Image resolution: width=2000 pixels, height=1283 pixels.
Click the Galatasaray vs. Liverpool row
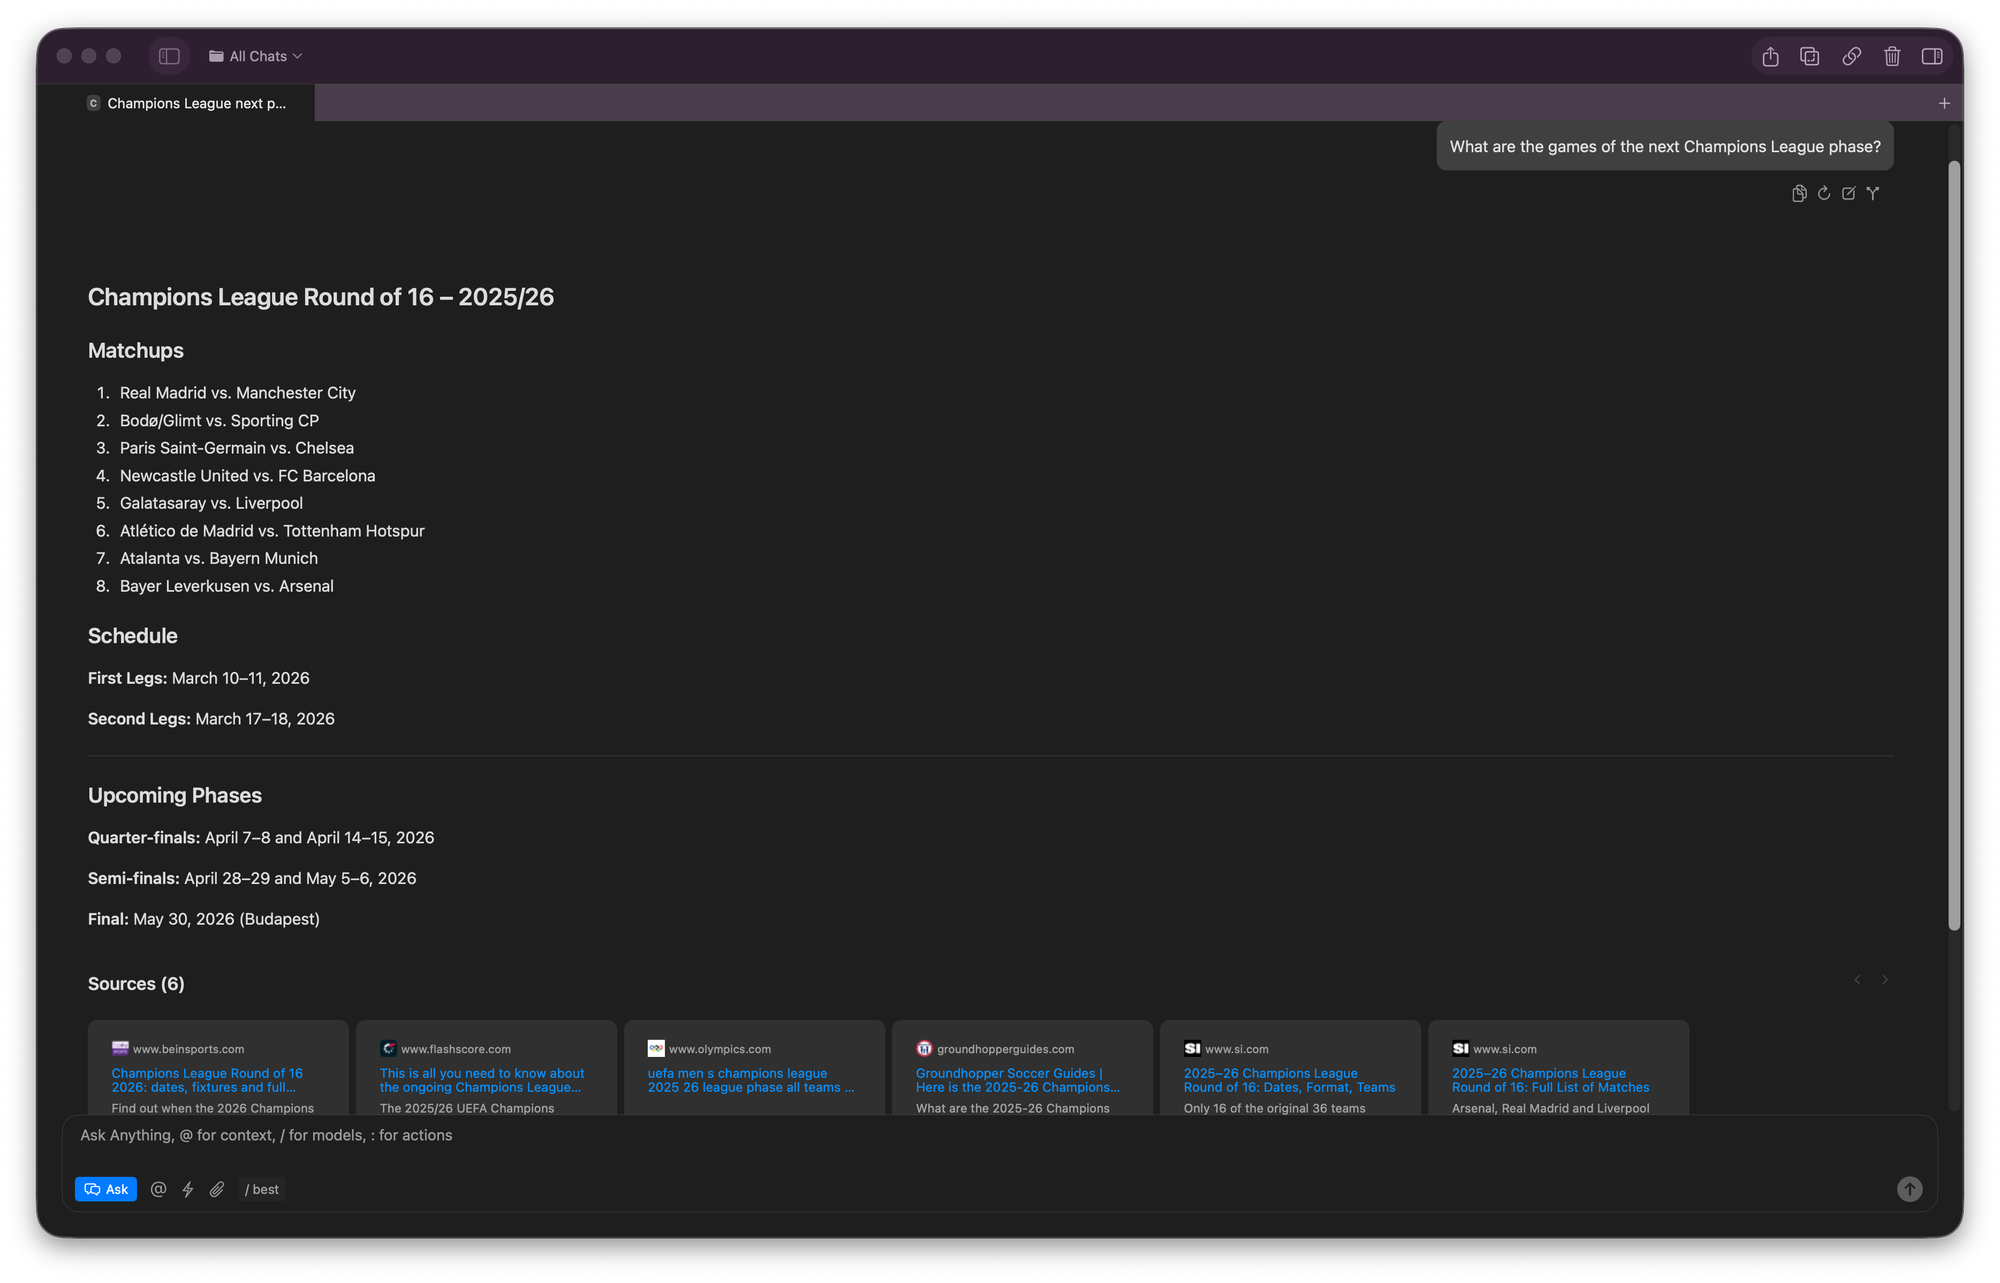211,503
